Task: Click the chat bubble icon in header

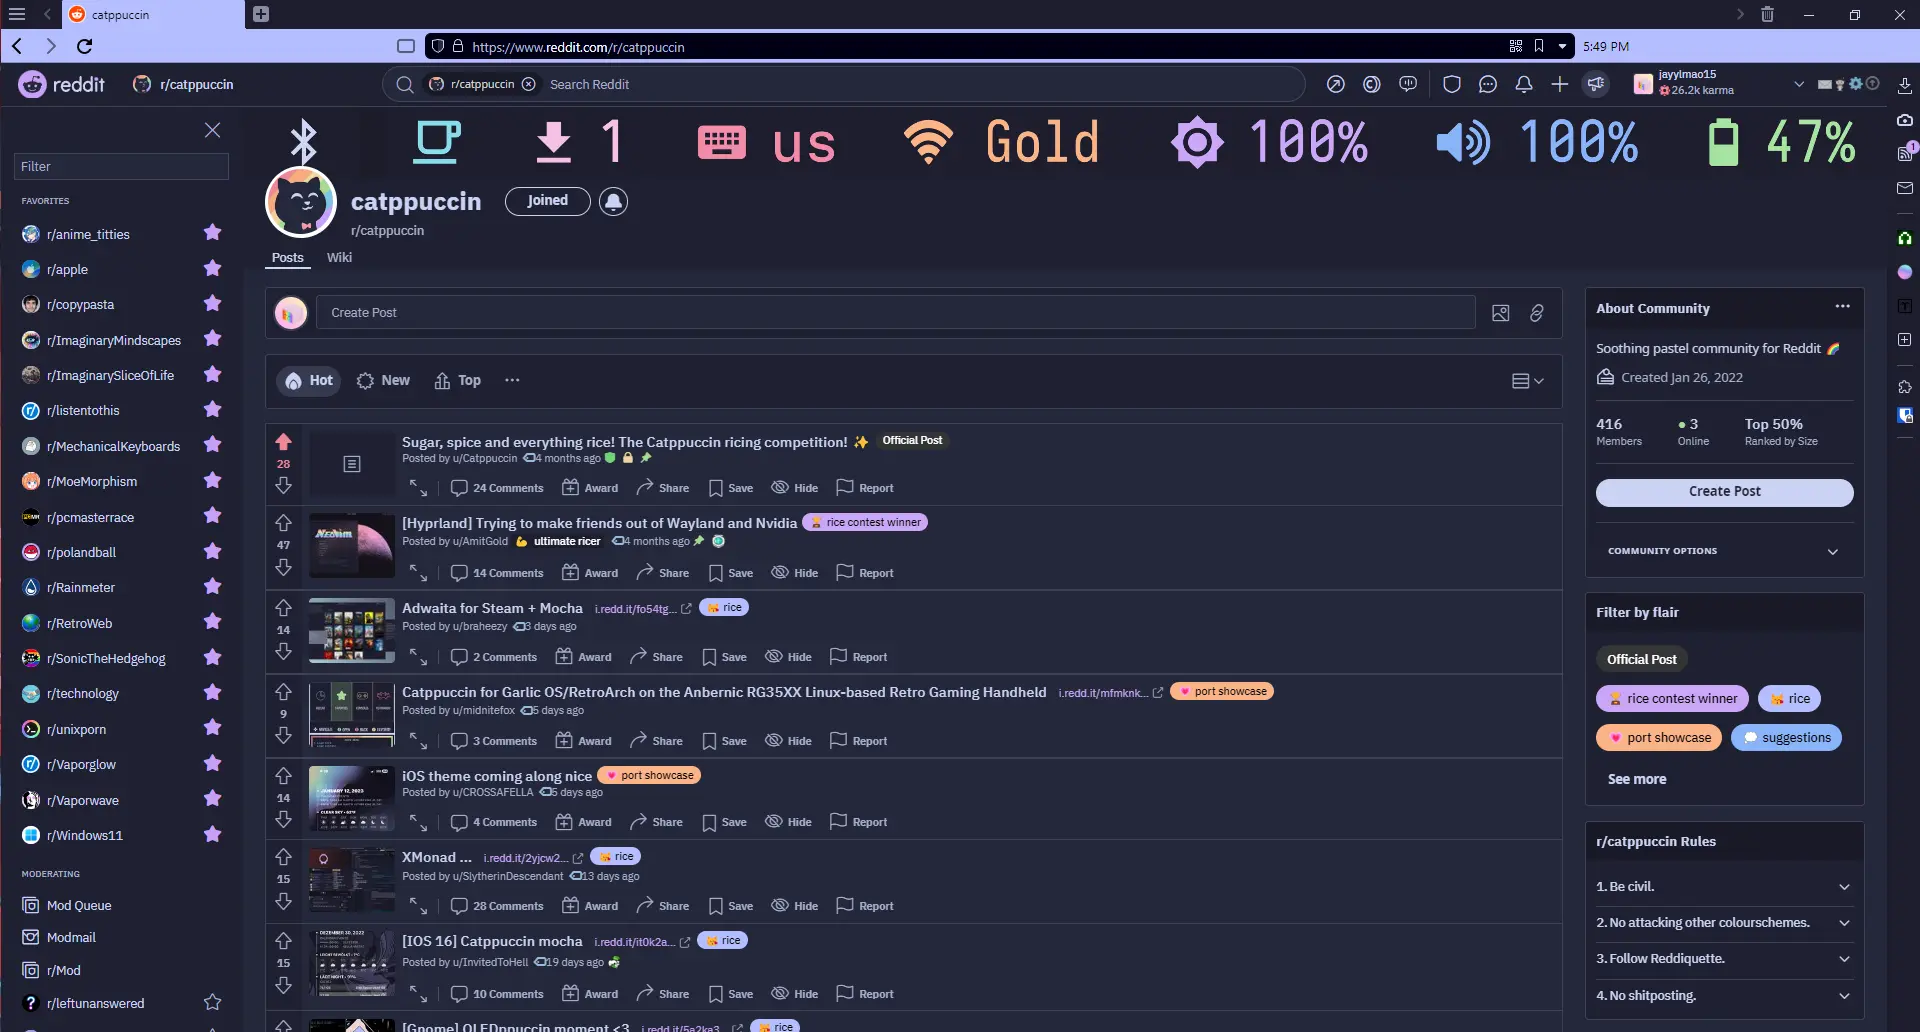Action: click(1487, 85)
